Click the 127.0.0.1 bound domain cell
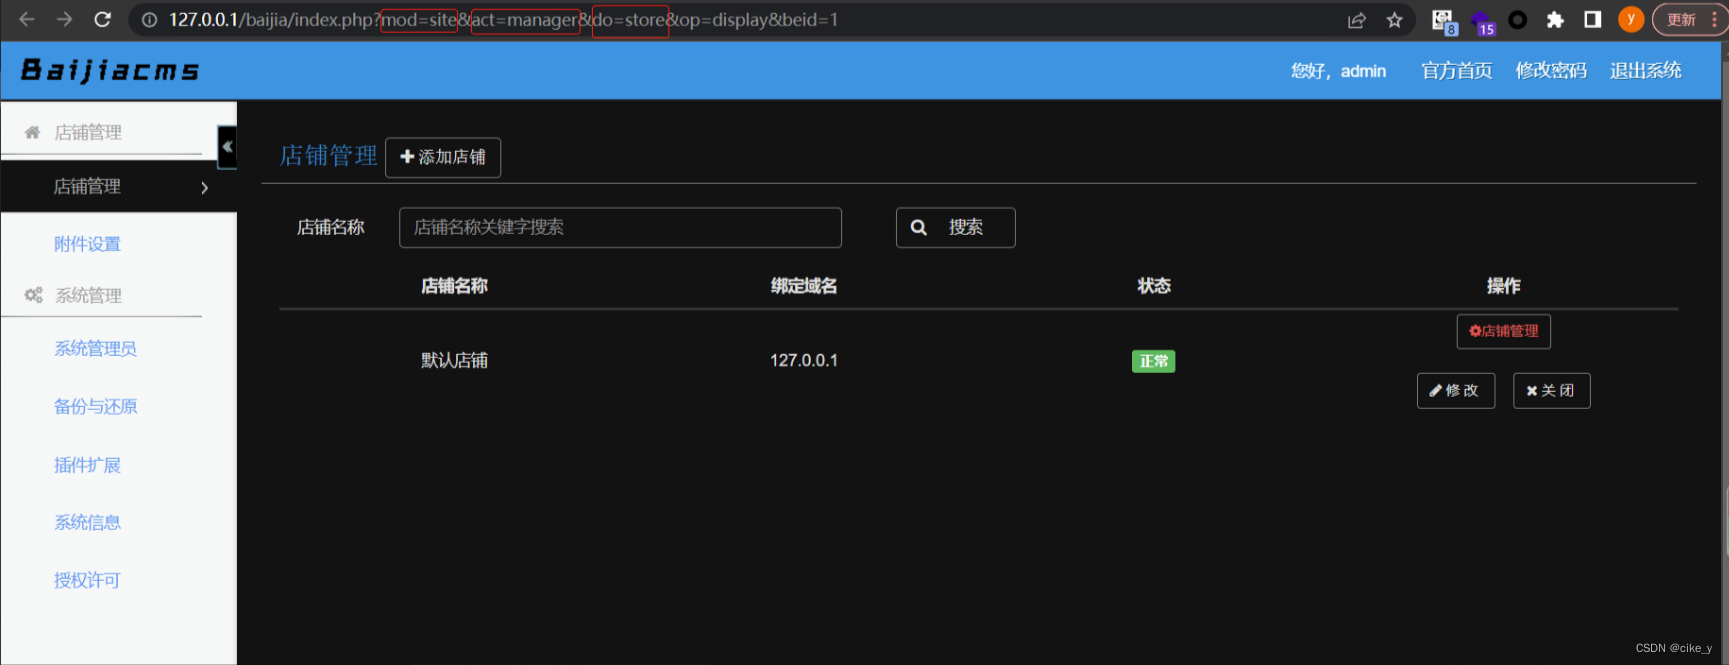This screenshot has width=1729, height=665. (804, 360)
